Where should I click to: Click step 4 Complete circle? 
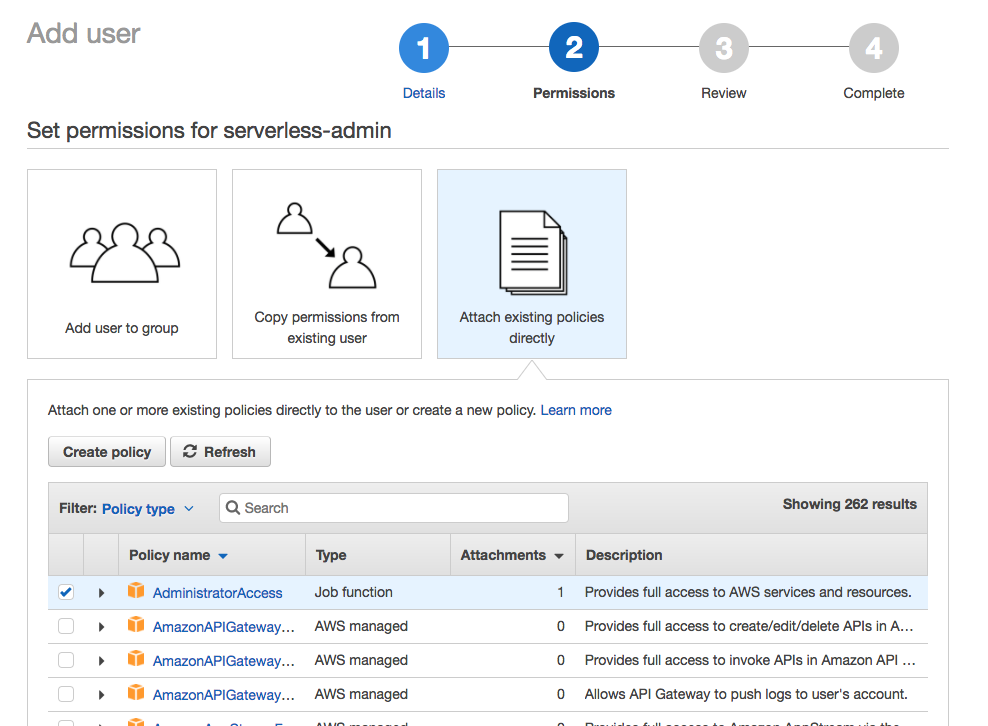pyautogui.click(x=873, y=49)
